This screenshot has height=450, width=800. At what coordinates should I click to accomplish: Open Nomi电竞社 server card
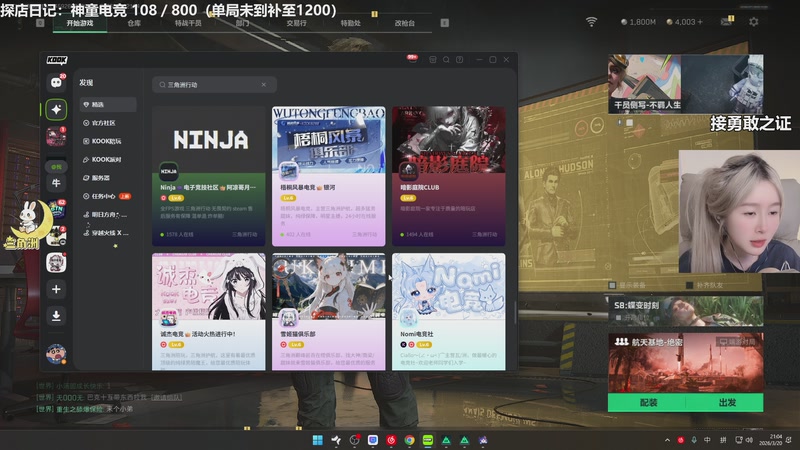click(x=448, y=312)
